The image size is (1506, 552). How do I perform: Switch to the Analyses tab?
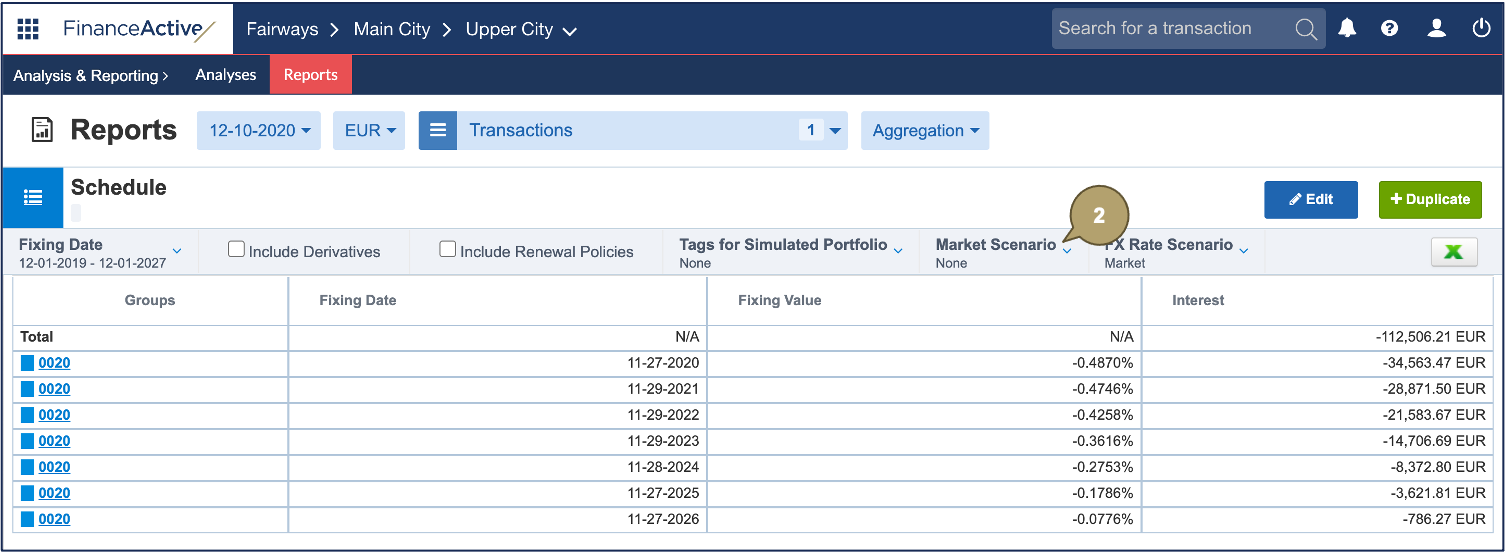(x=226, y=75)
